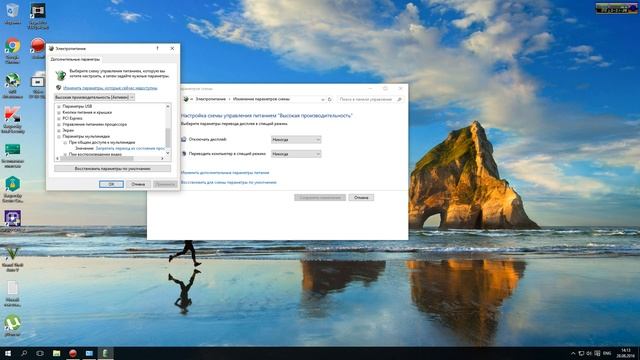Open the ENG language indicator in tray

(607, 353)
